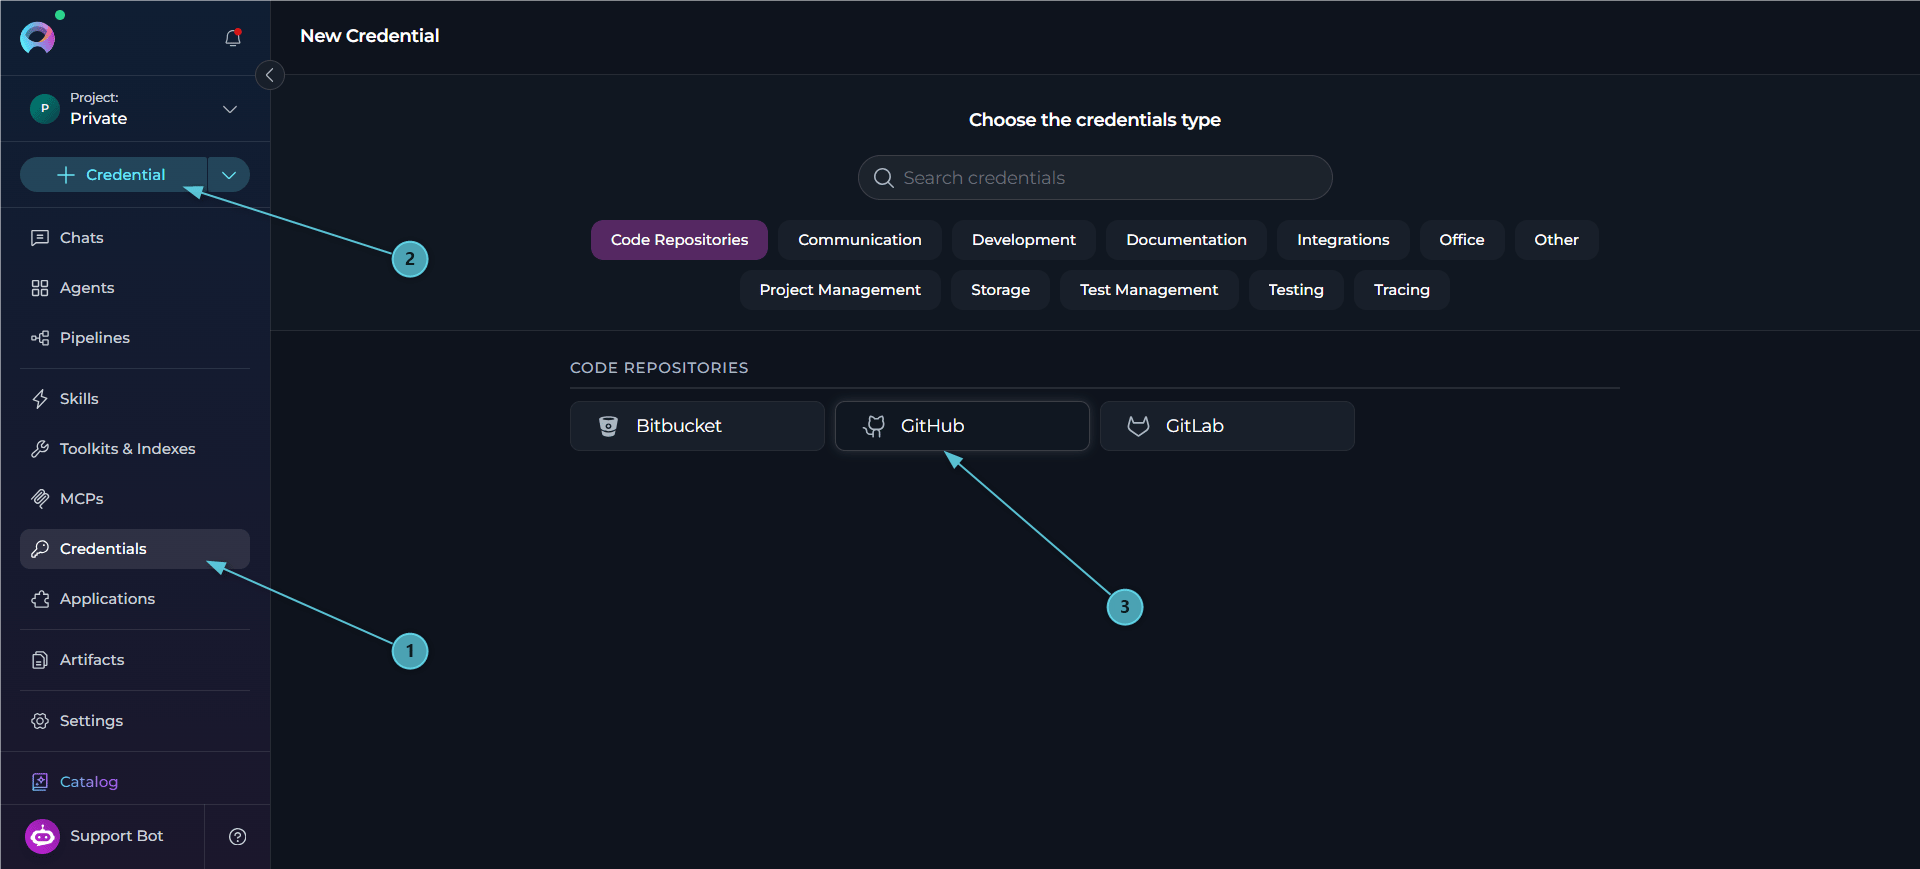This screenshot has width=1920, height=869.
Task: Click the MCPs icon
Action: pos(40,499)
